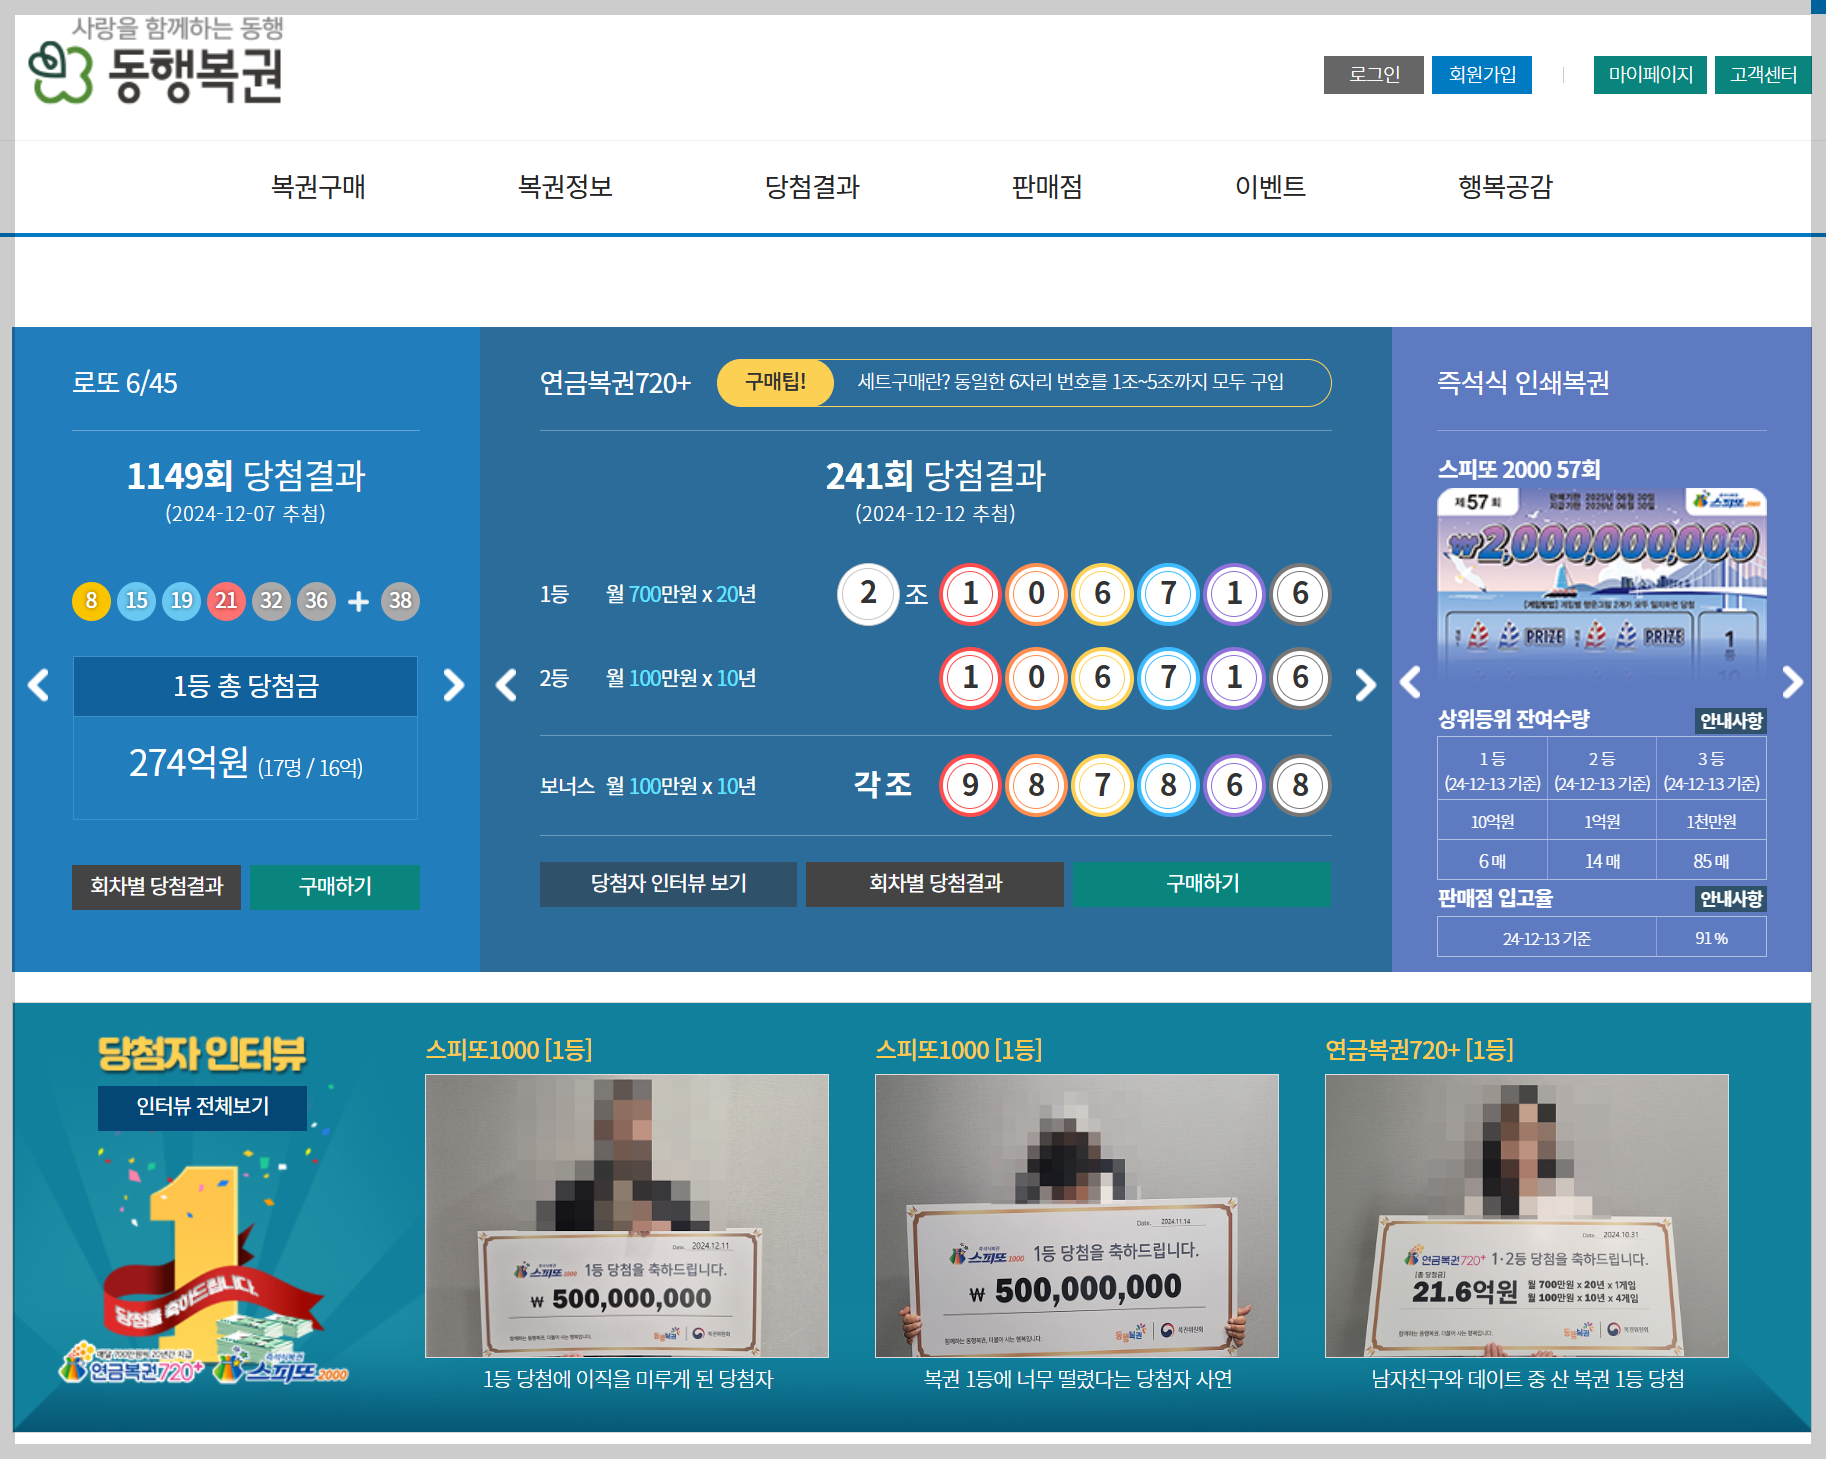Open the 이직을 미루게 된 당첨자 photo
The image size is (1826, 1459).
pyautogui.click(x=627, y=1216)
